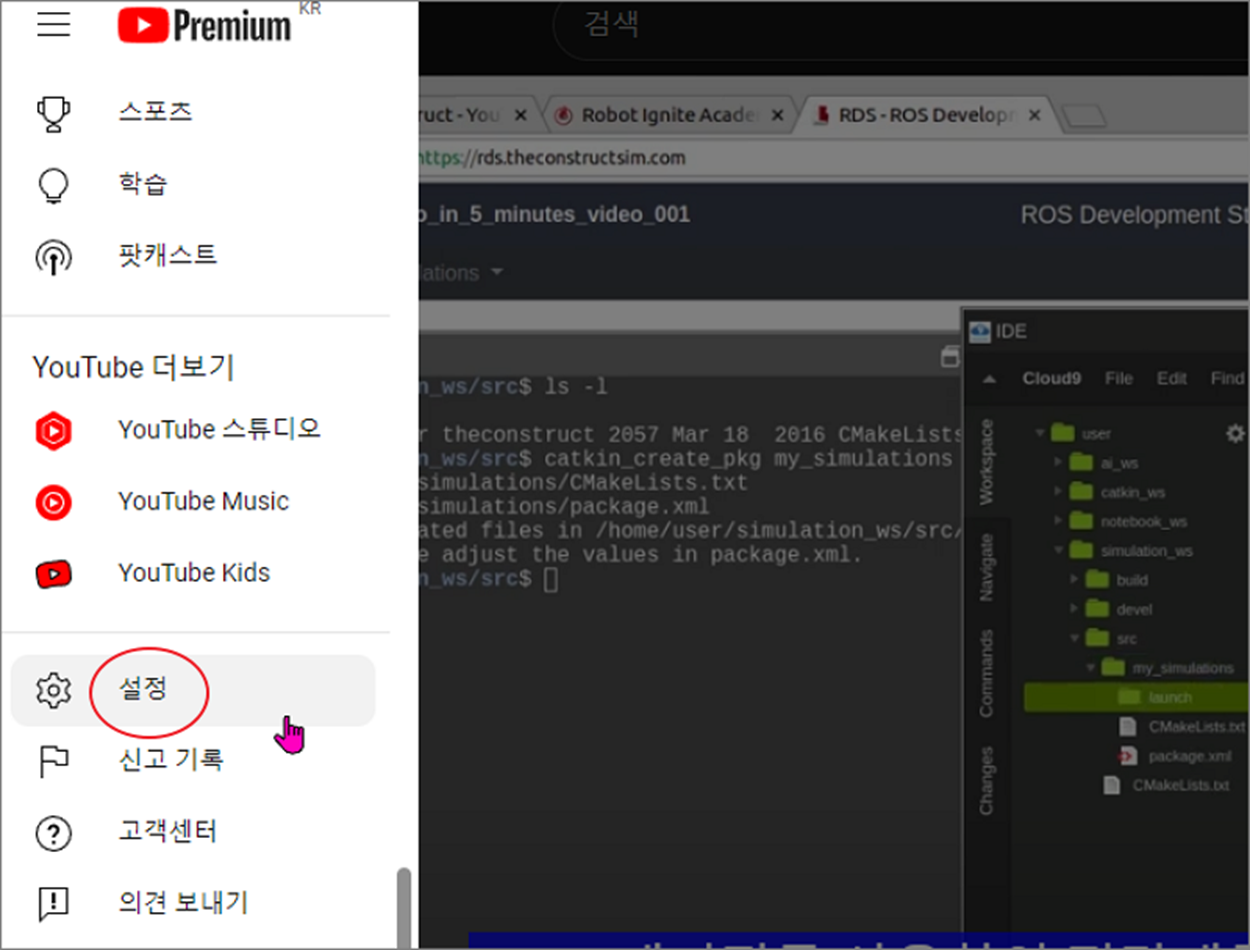Expand the catkin_ws folder
The image size is (1250, 950).
1059,492
